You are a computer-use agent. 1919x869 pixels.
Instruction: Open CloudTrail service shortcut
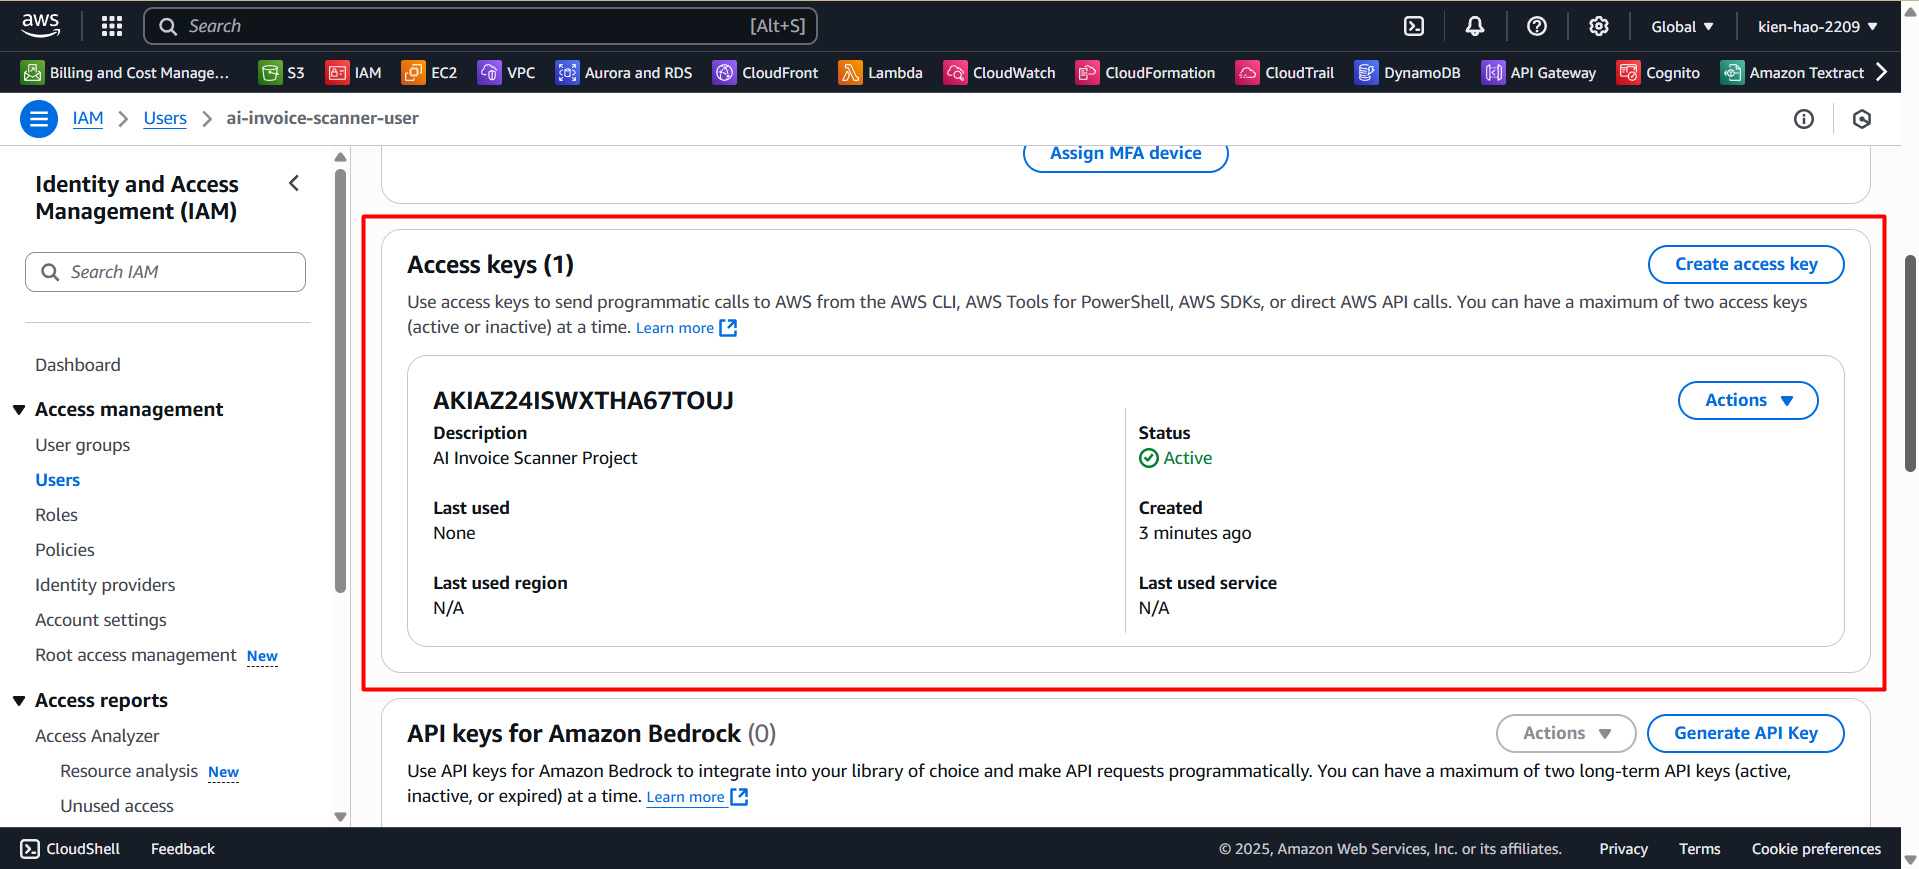[x=1285, y=72]
